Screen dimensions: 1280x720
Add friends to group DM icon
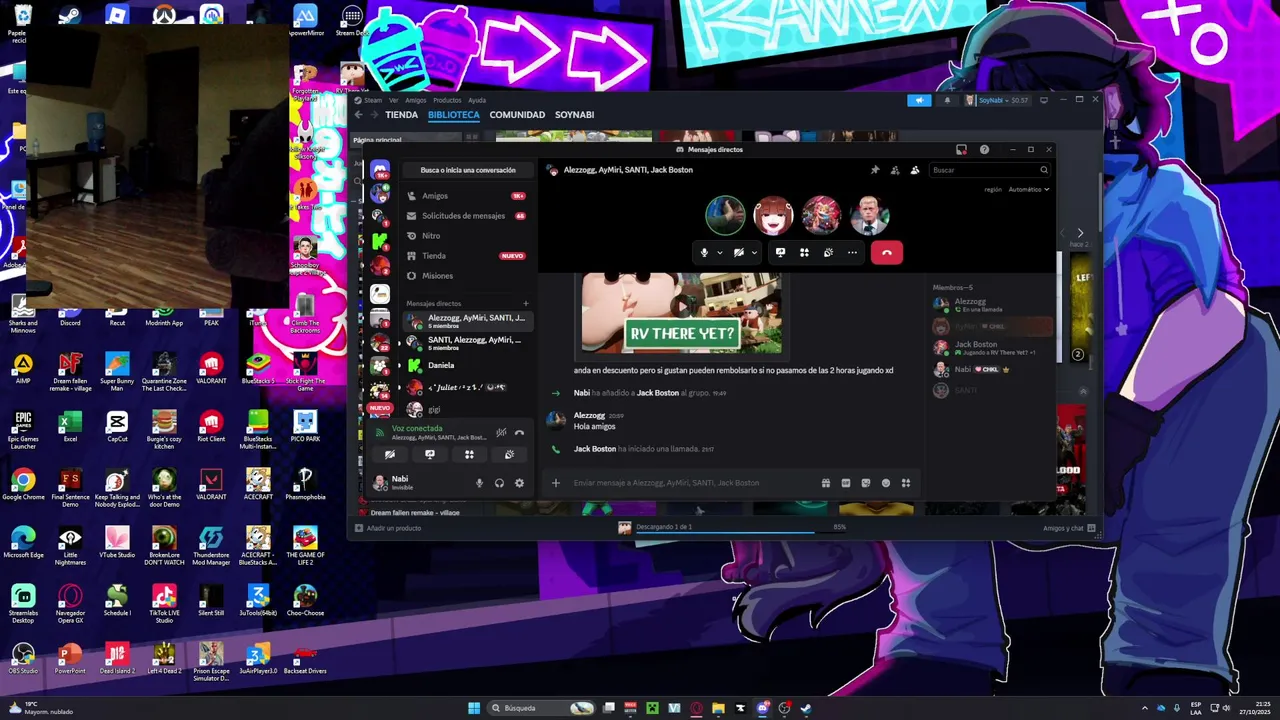(895, 170)
